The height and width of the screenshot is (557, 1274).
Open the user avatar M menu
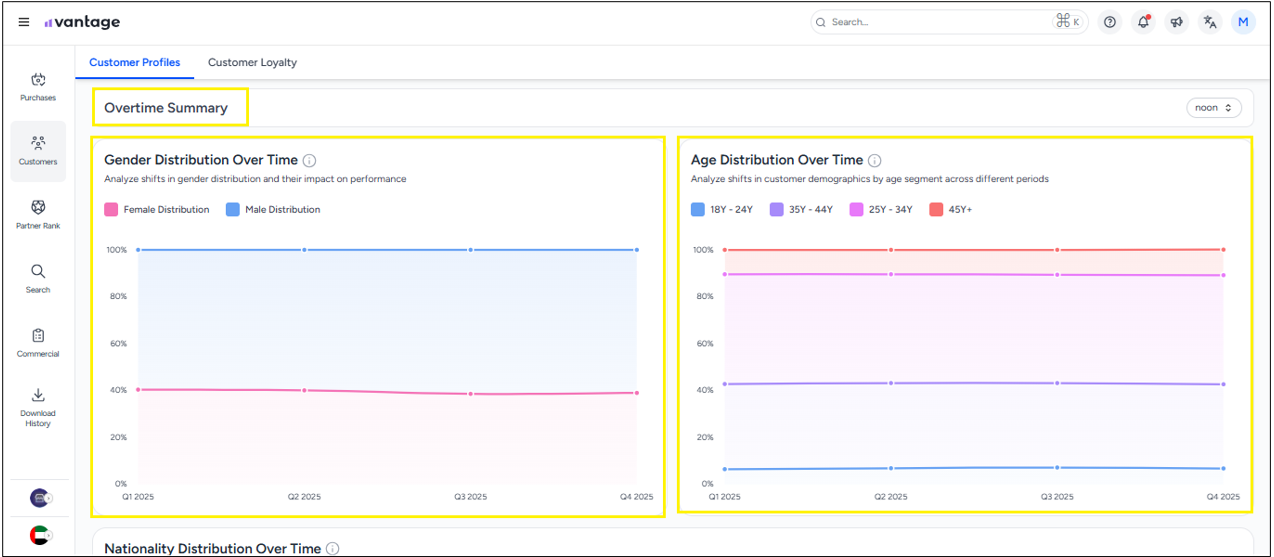click(1243, 22)
